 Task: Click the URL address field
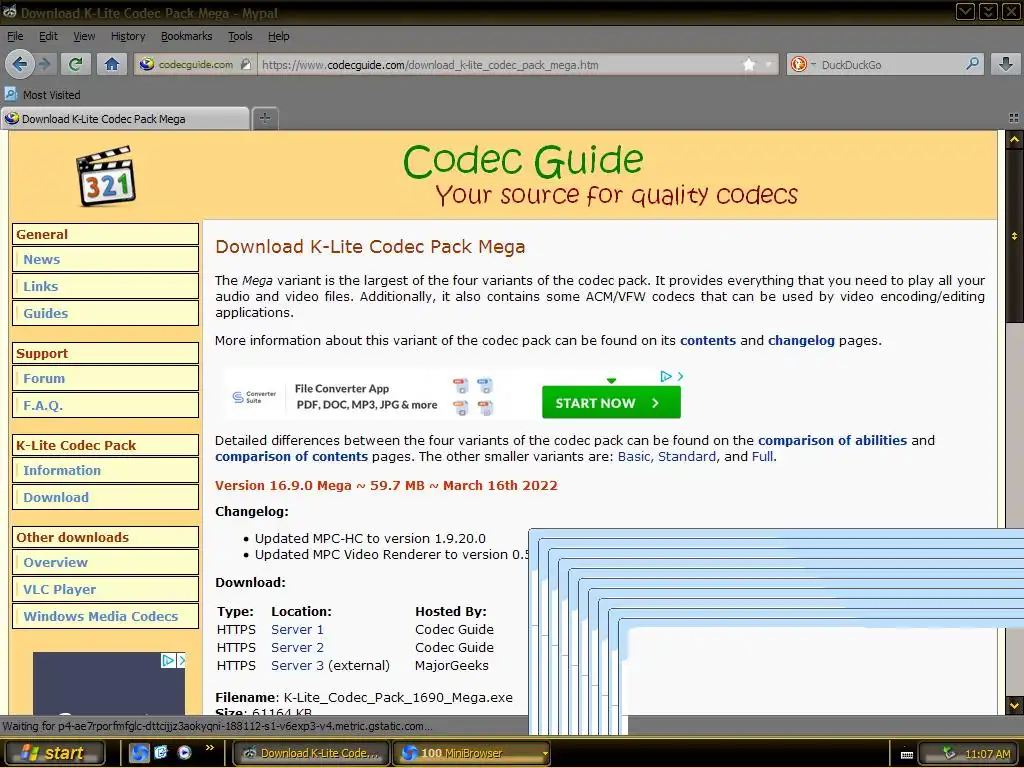tap(500, 65)
